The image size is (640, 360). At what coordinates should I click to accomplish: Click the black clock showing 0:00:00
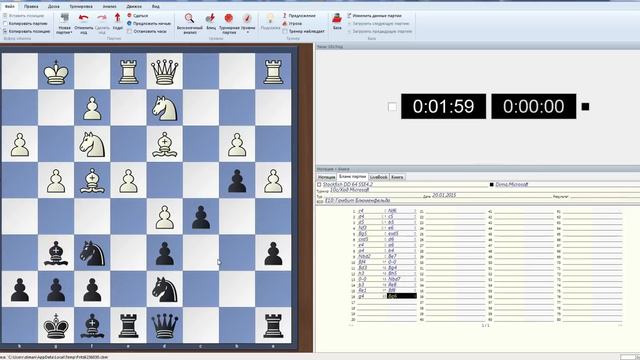point(533,107)
